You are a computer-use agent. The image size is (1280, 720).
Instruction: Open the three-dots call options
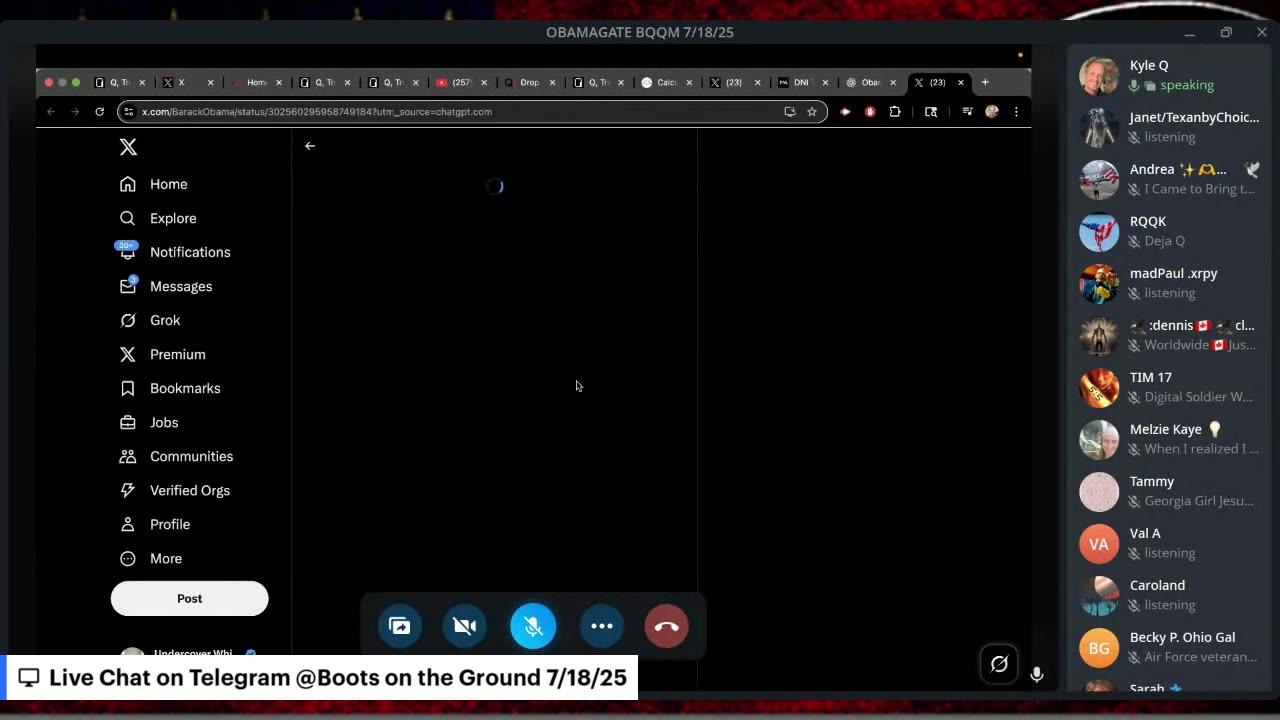coord(601,626)
